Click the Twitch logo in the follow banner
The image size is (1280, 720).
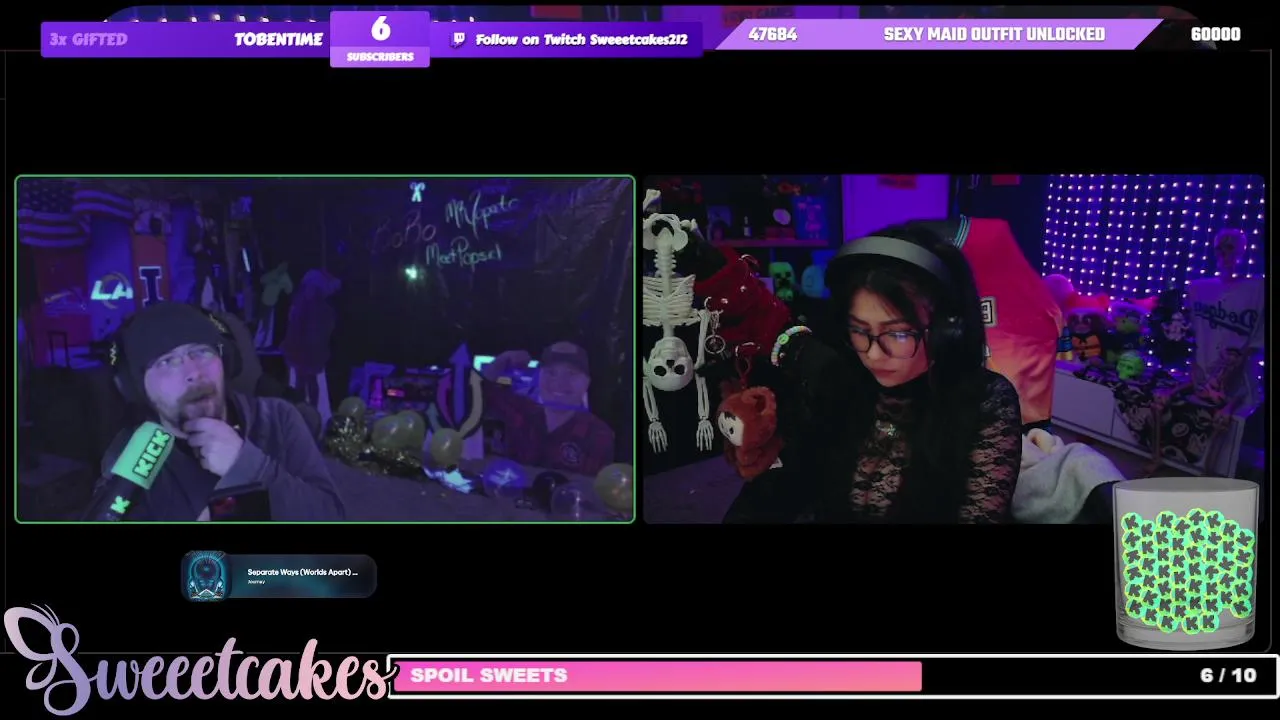pyautogui.click(x=458, y=39)
